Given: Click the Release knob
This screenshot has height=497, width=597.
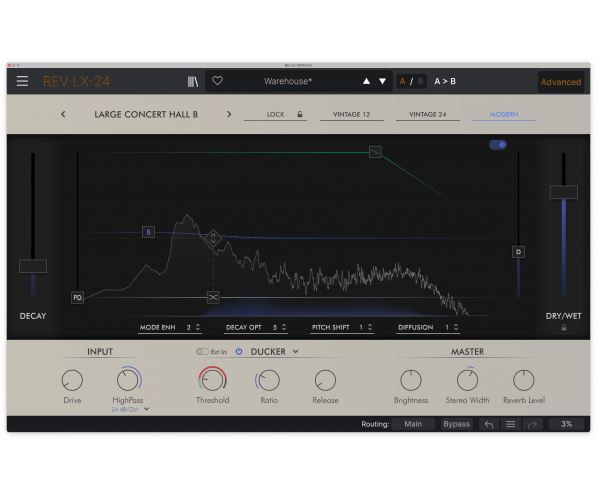Looking at the screenshot, I should coord(325,380).
